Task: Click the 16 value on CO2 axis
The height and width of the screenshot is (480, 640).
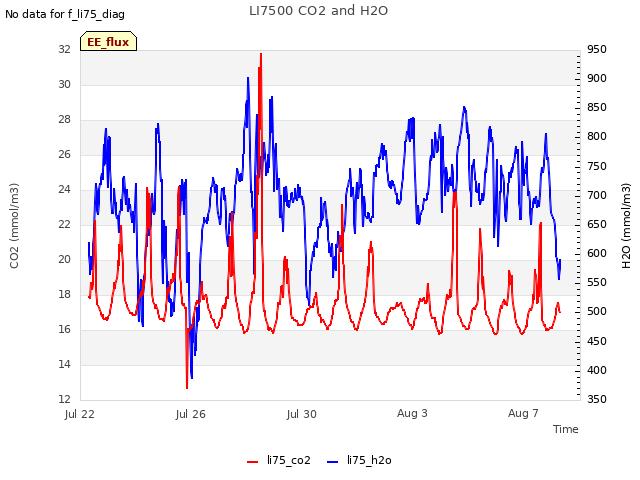Action: pos(64,329)
